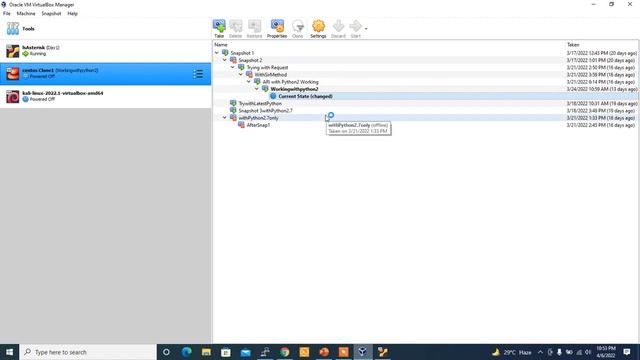The image size is (640, 360).
Task: Collapse the Snapshot 1 tree node
Action: point(217,53)
